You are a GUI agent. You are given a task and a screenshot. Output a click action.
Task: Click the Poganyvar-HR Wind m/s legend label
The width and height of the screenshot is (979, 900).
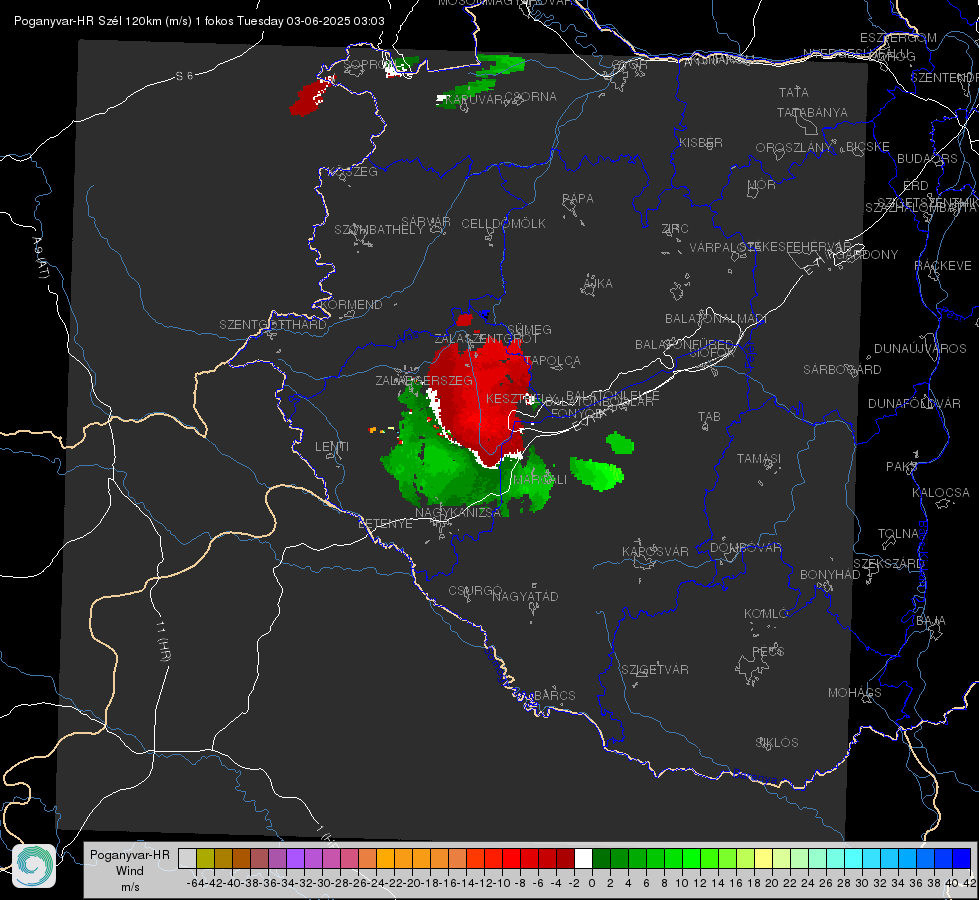(130, 870)
